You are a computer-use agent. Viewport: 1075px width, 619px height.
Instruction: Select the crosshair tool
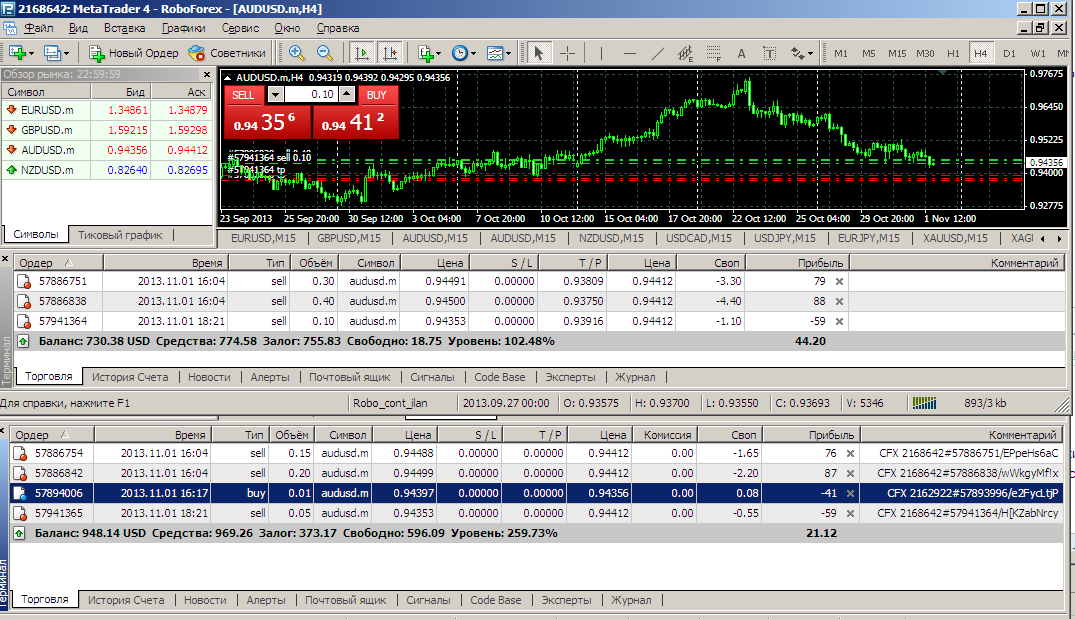(x=567, y=53)
